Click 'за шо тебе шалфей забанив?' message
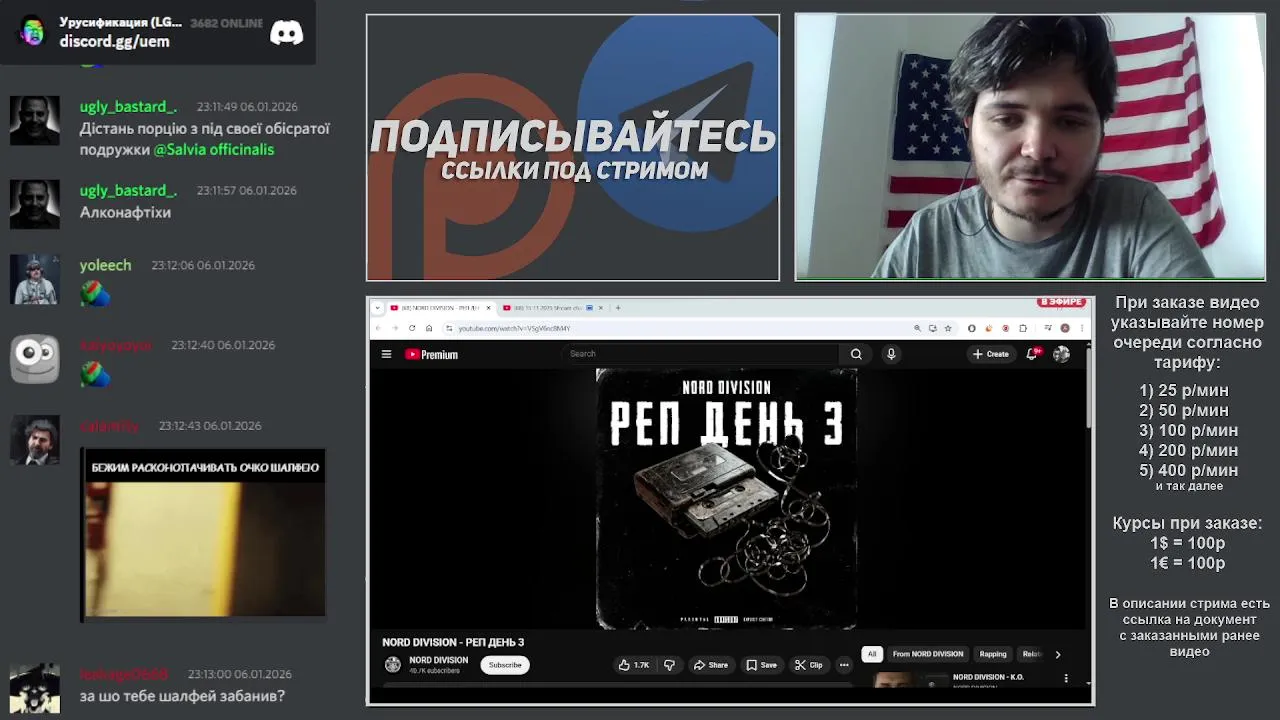 (x=182, y=696)
